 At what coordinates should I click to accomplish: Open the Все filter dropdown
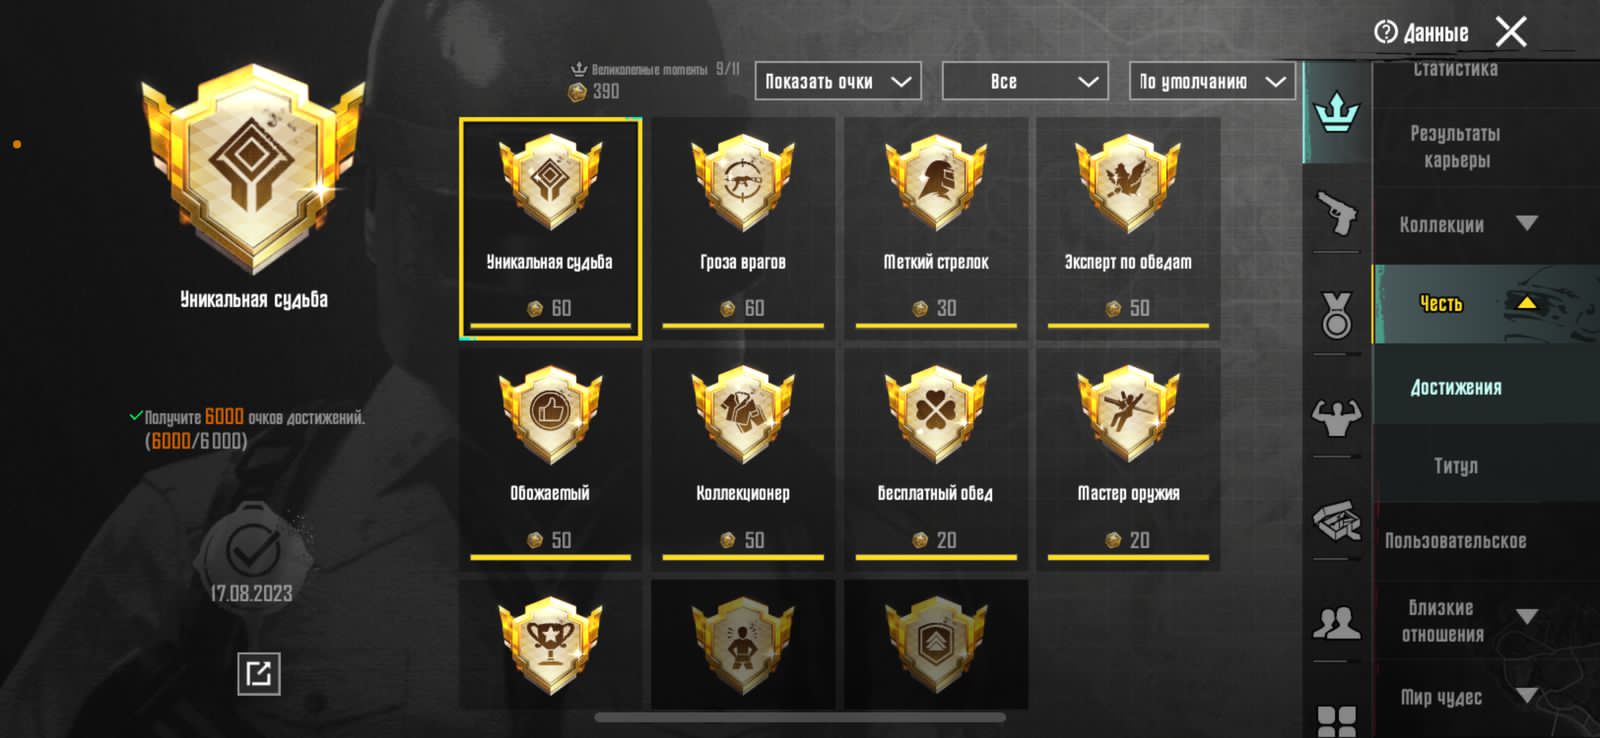click(x=1025, y=81)
